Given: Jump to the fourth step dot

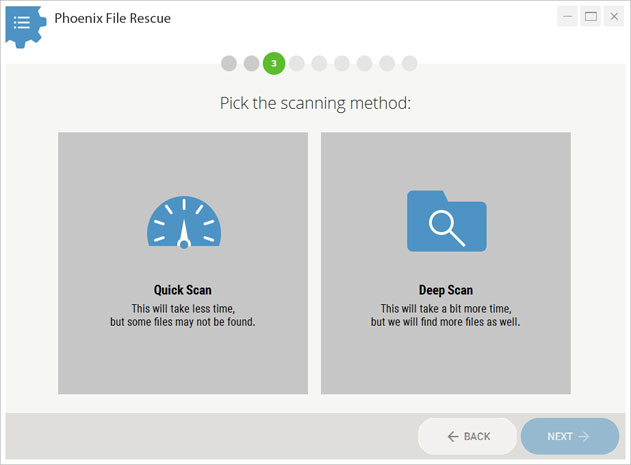Looking at the screenshot, I should (x=297, y=64).
